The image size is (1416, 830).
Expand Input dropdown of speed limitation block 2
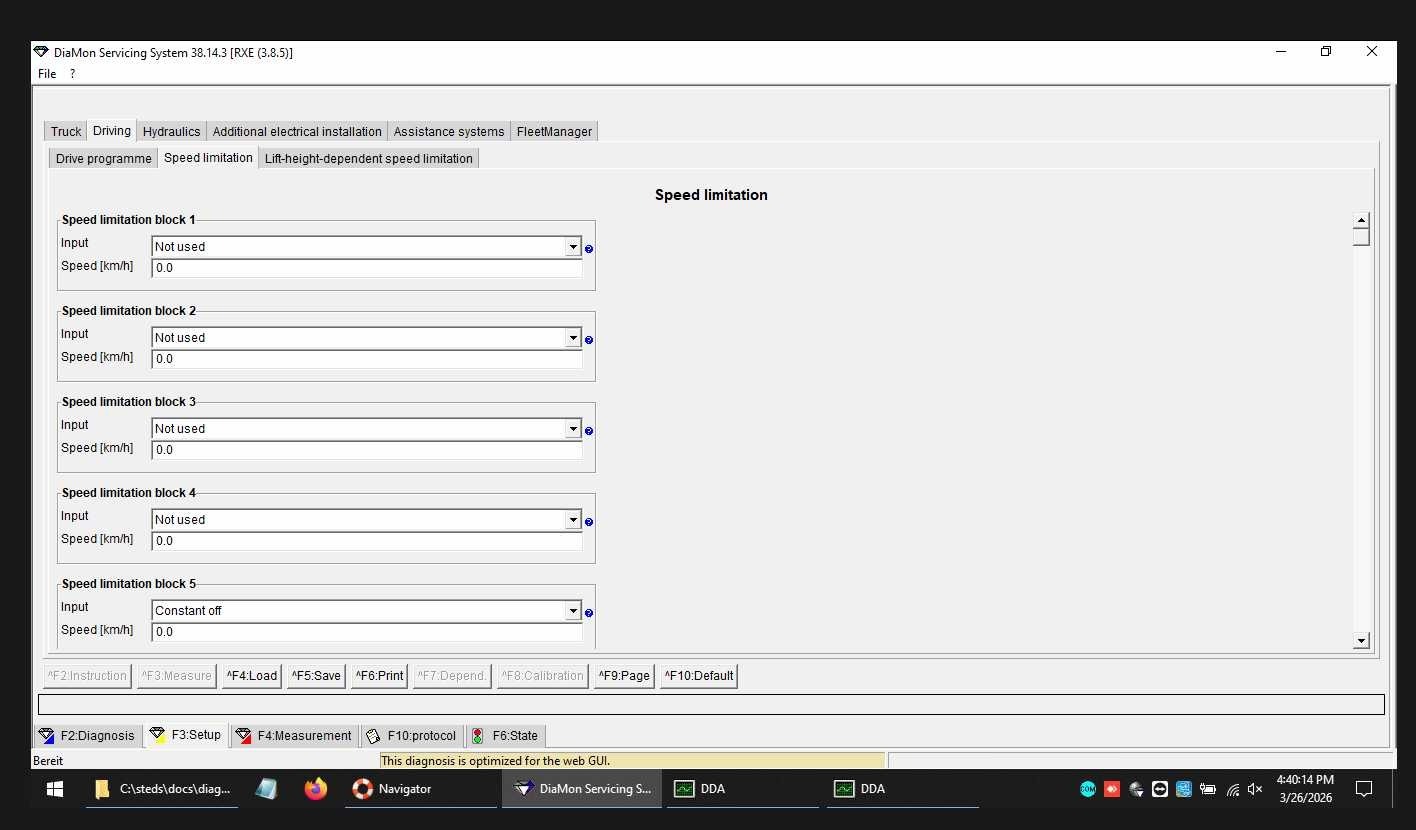(573, 338)
